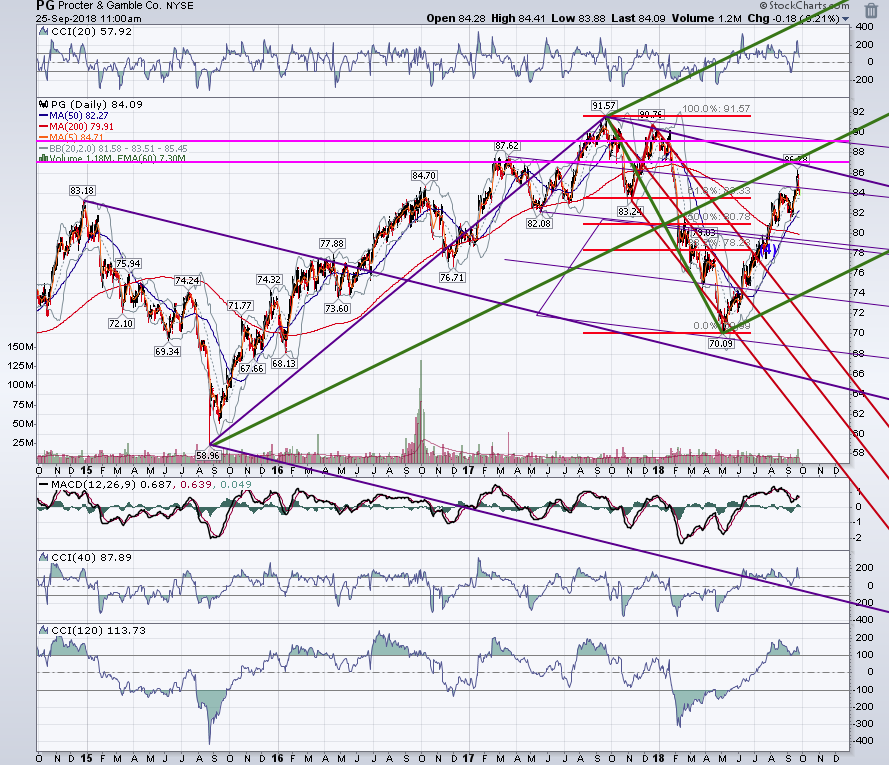Click the 77.88 price label
889x765 pixels.
coord(332,244)
